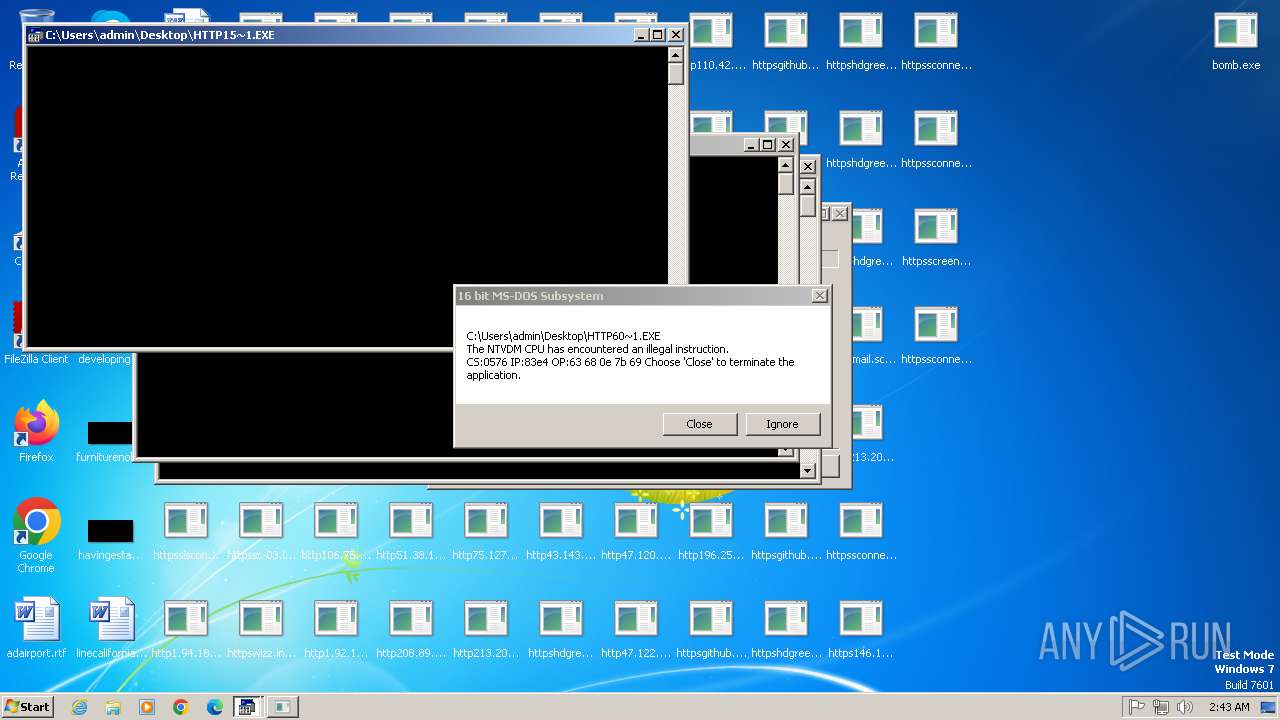This screenshot has height=720, width=1280.
Task: Click the 2:43 AM taskbar clock
Action: click(1229, 707)
